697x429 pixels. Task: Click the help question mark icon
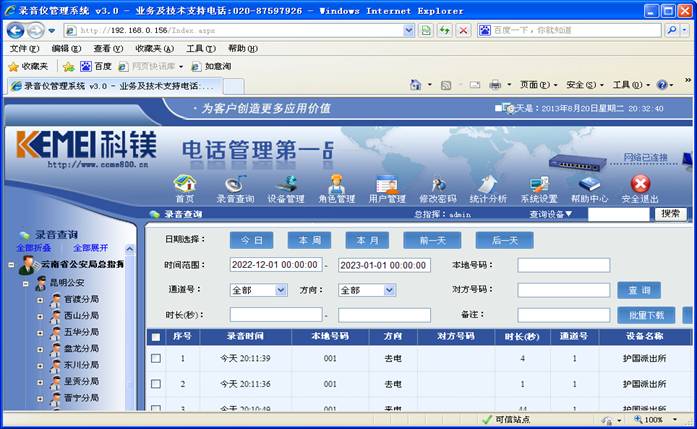click(x=662, y=84)
